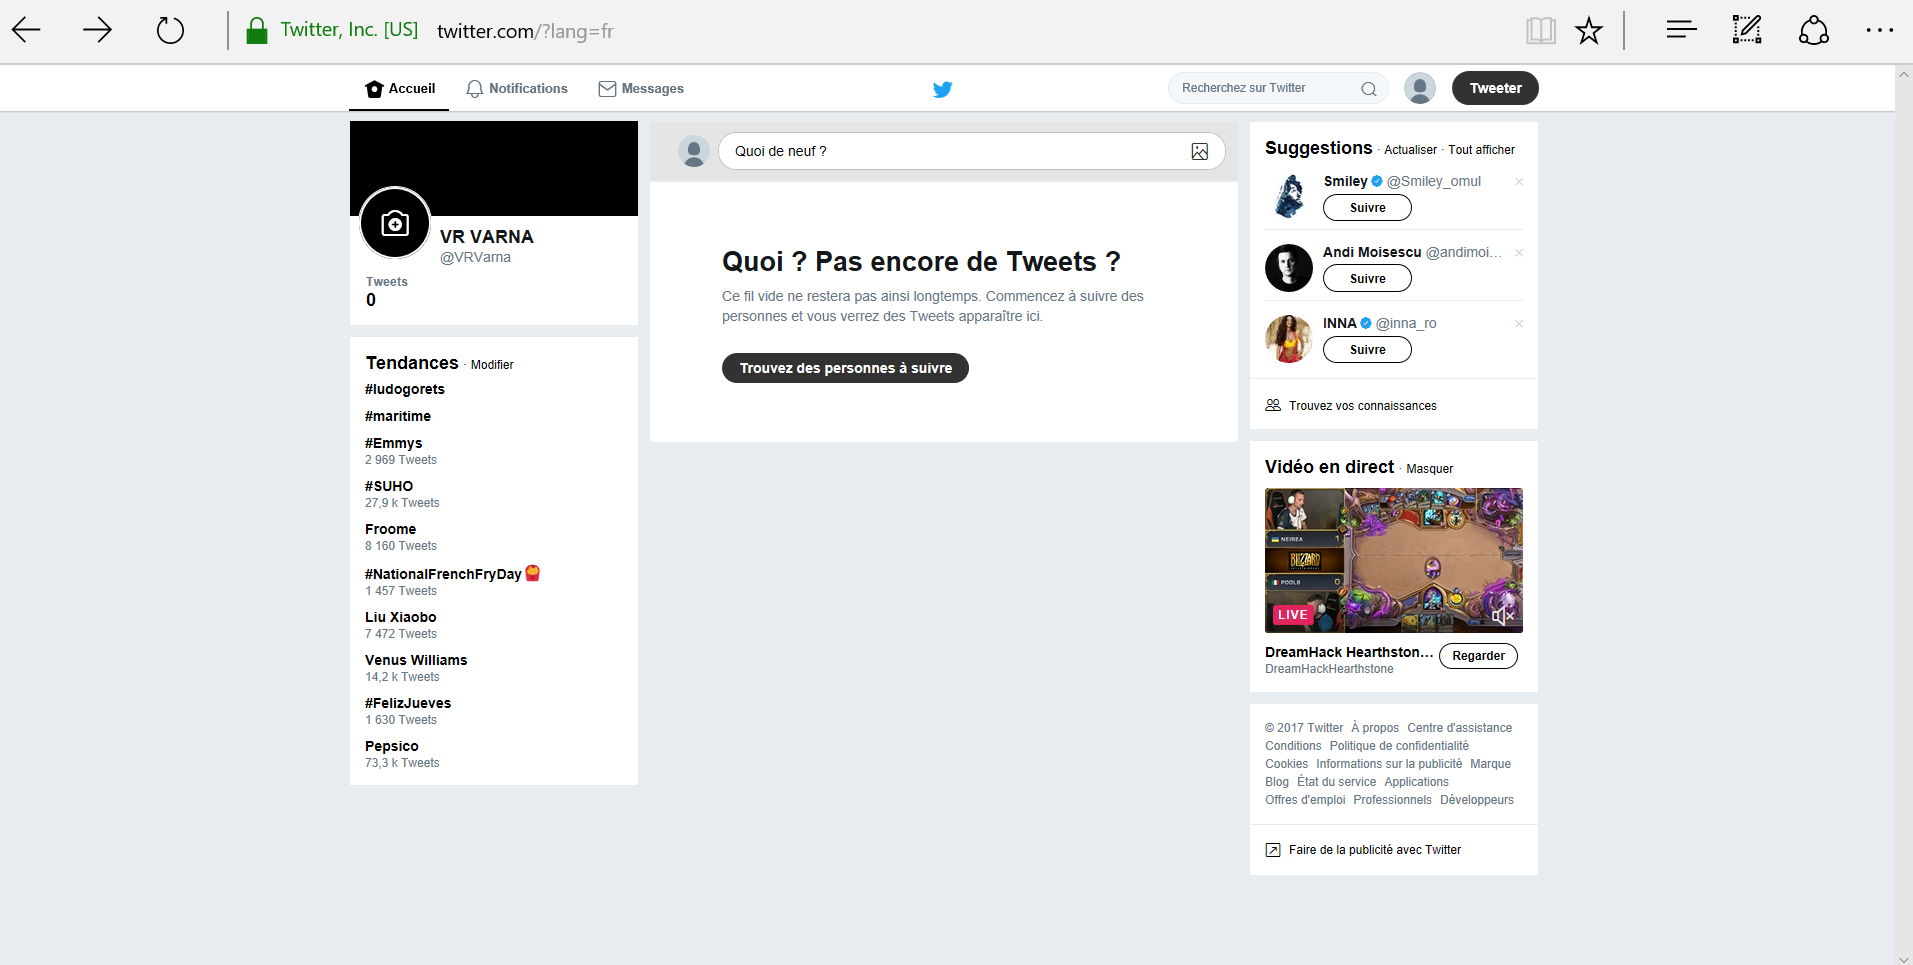The width and height of the screenshot is (1913, 965).
Task: Open the #ludogorets trend
Action: [405, 389]
